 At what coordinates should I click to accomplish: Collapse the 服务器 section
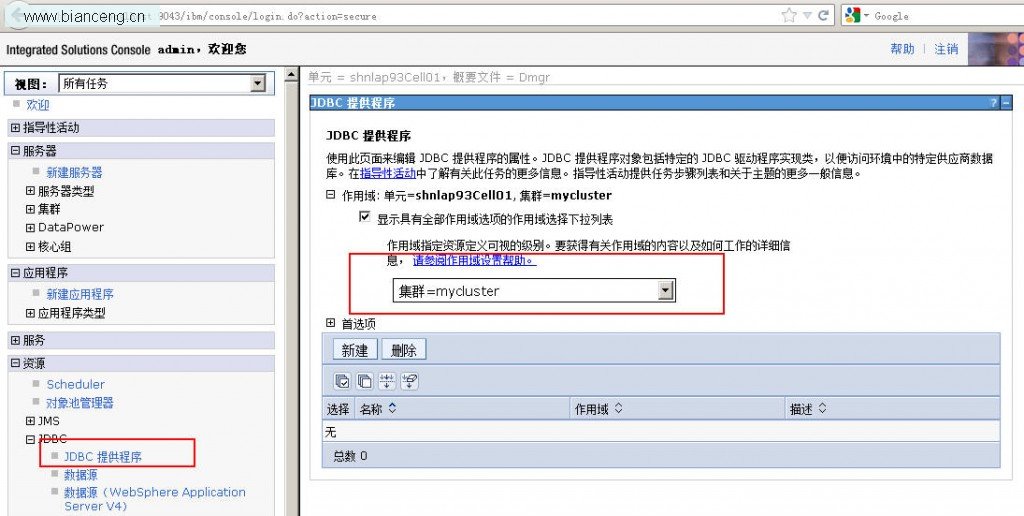pyautogui.click(x=16, y=150)
